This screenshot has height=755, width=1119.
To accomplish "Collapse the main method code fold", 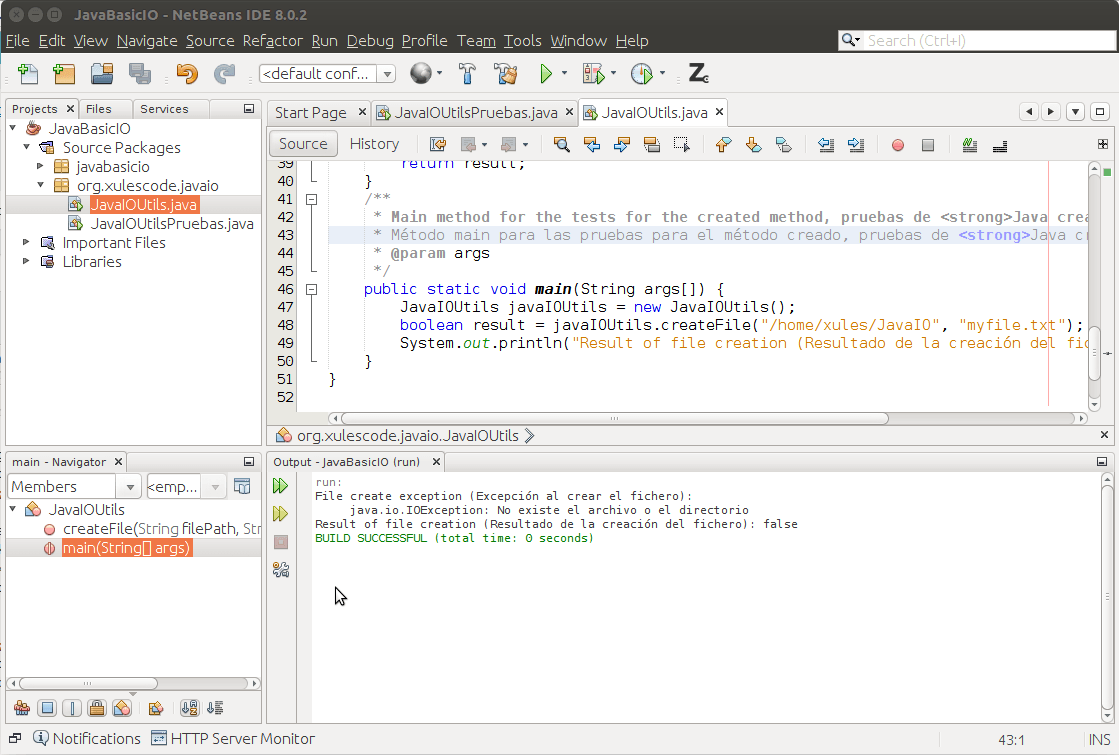I will tap(311, 288).
